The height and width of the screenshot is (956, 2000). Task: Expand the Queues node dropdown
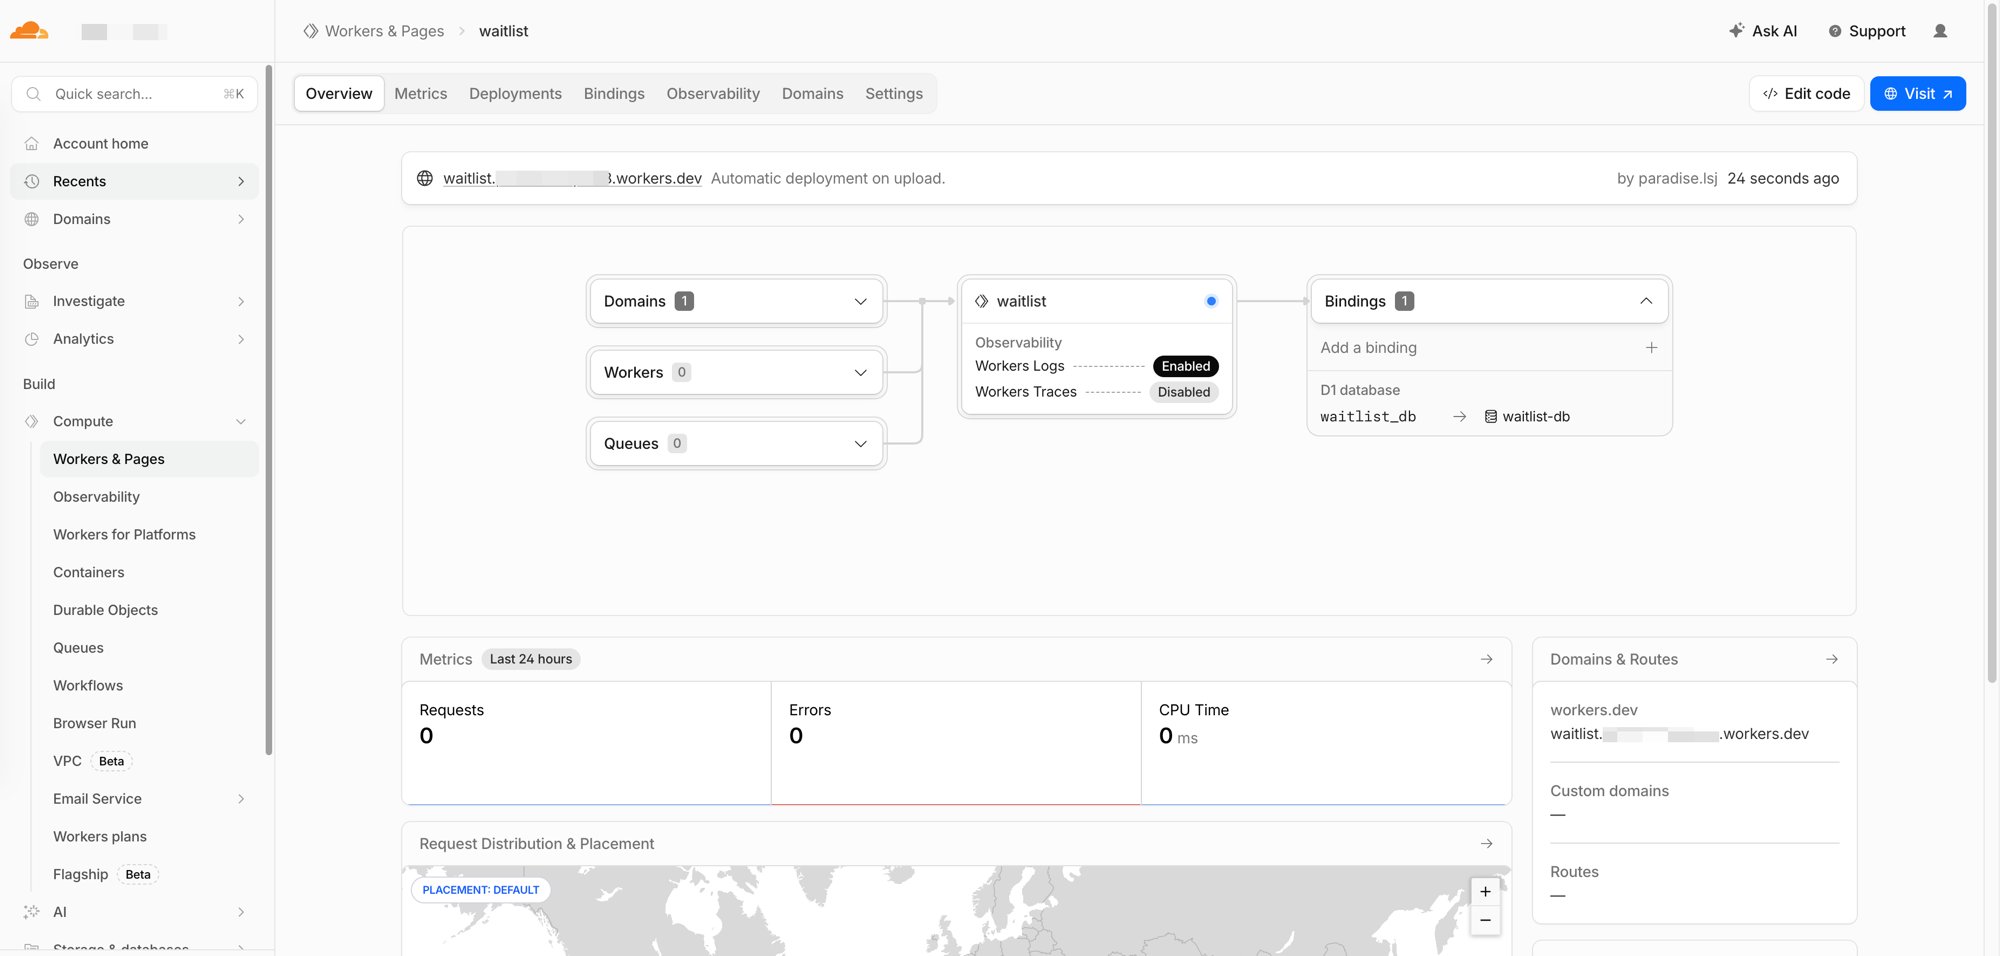coord(861,443)
